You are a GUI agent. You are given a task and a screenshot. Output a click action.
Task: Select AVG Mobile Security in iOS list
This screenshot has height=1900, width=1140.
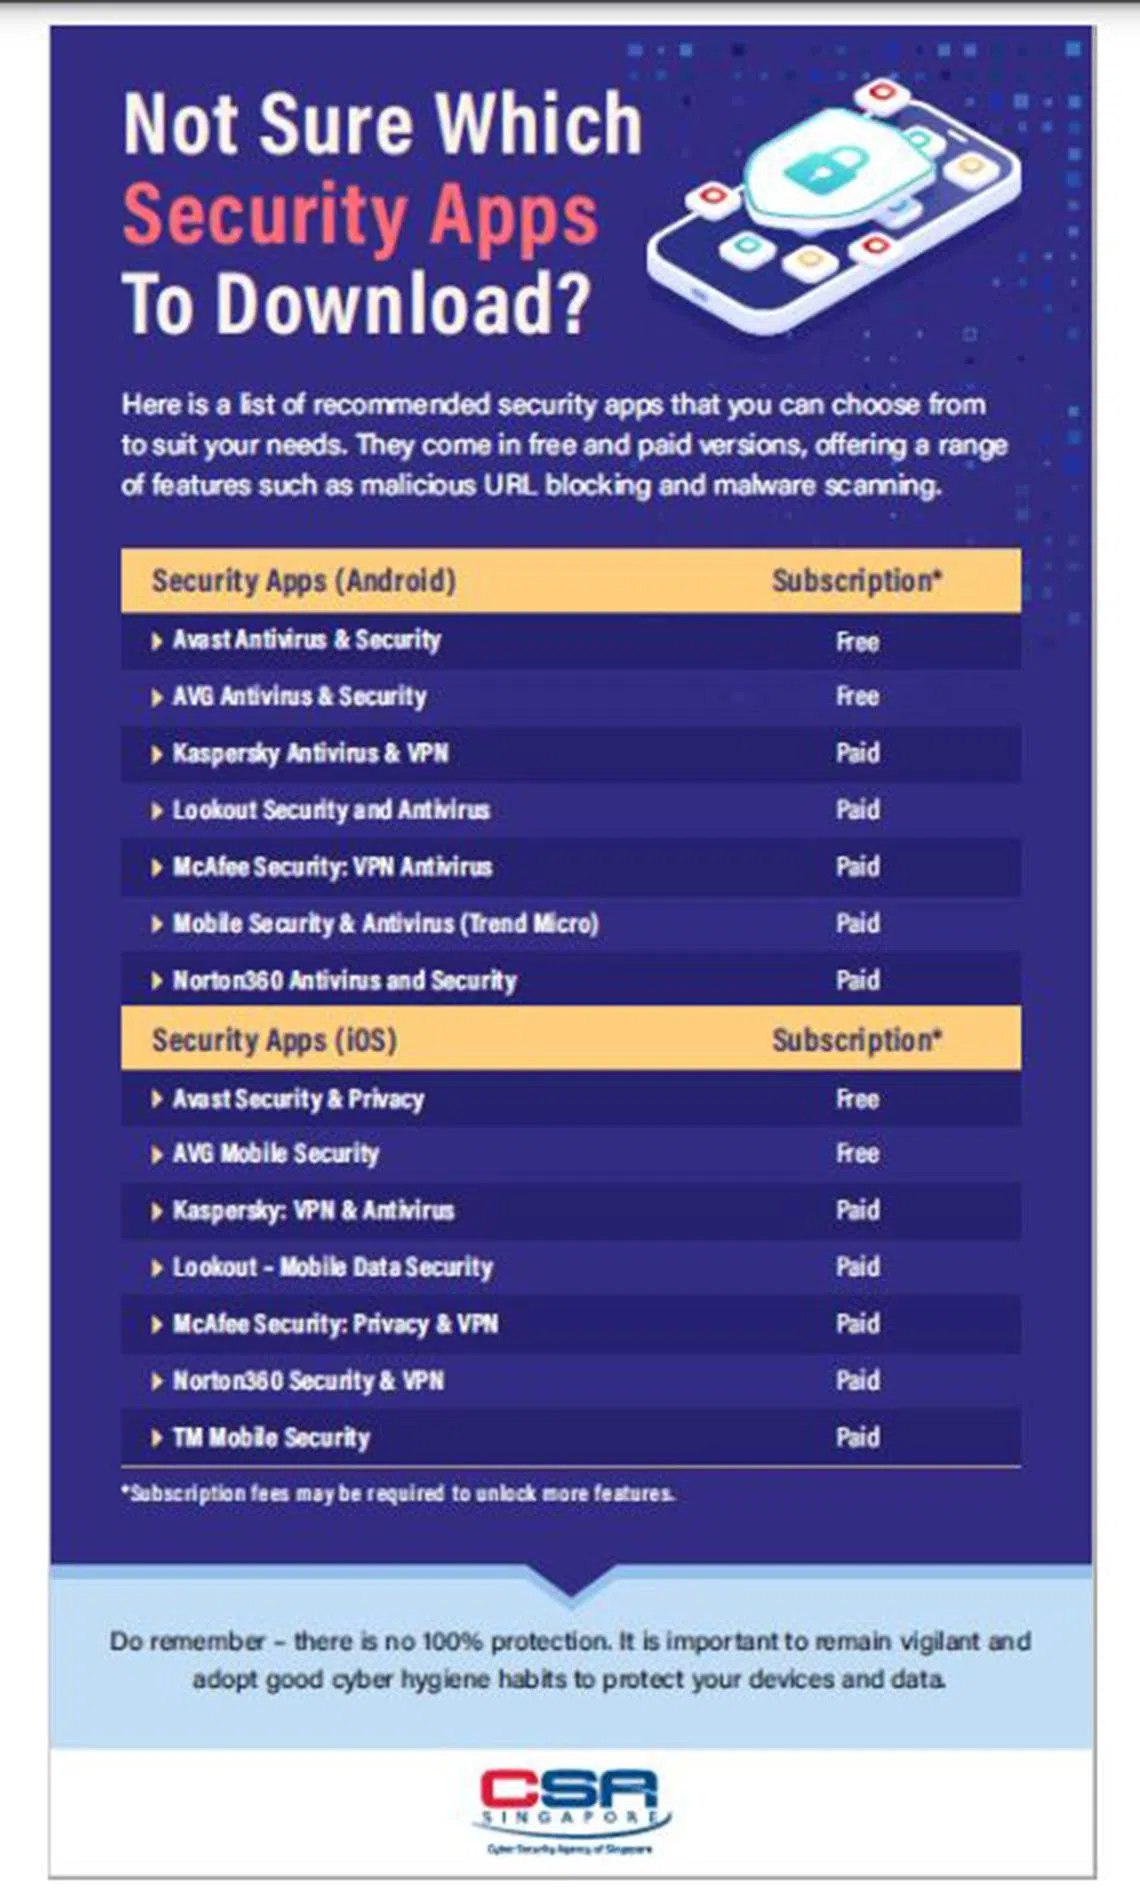point(275,1154)
